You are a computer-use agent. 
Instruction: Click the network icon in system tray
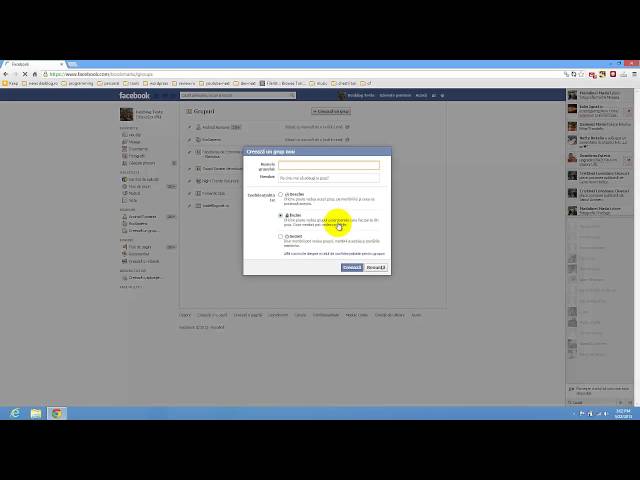599,414
